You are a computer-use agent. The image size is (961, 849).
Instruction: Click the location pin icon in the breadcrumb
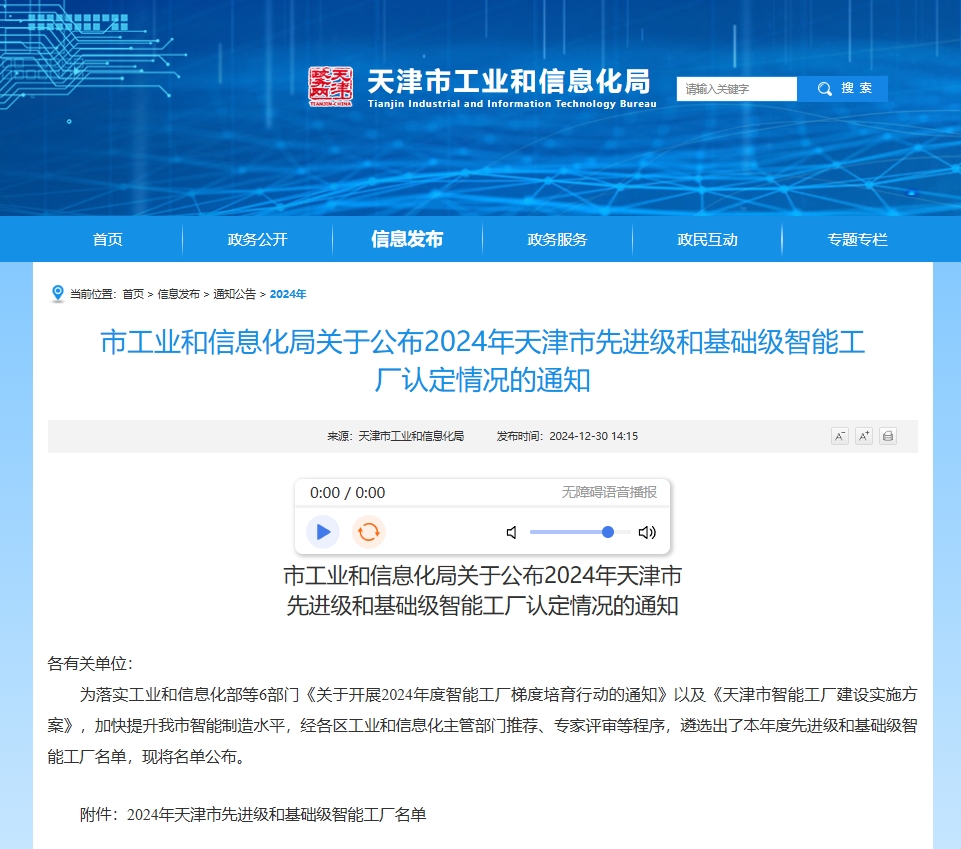[57, 292]
